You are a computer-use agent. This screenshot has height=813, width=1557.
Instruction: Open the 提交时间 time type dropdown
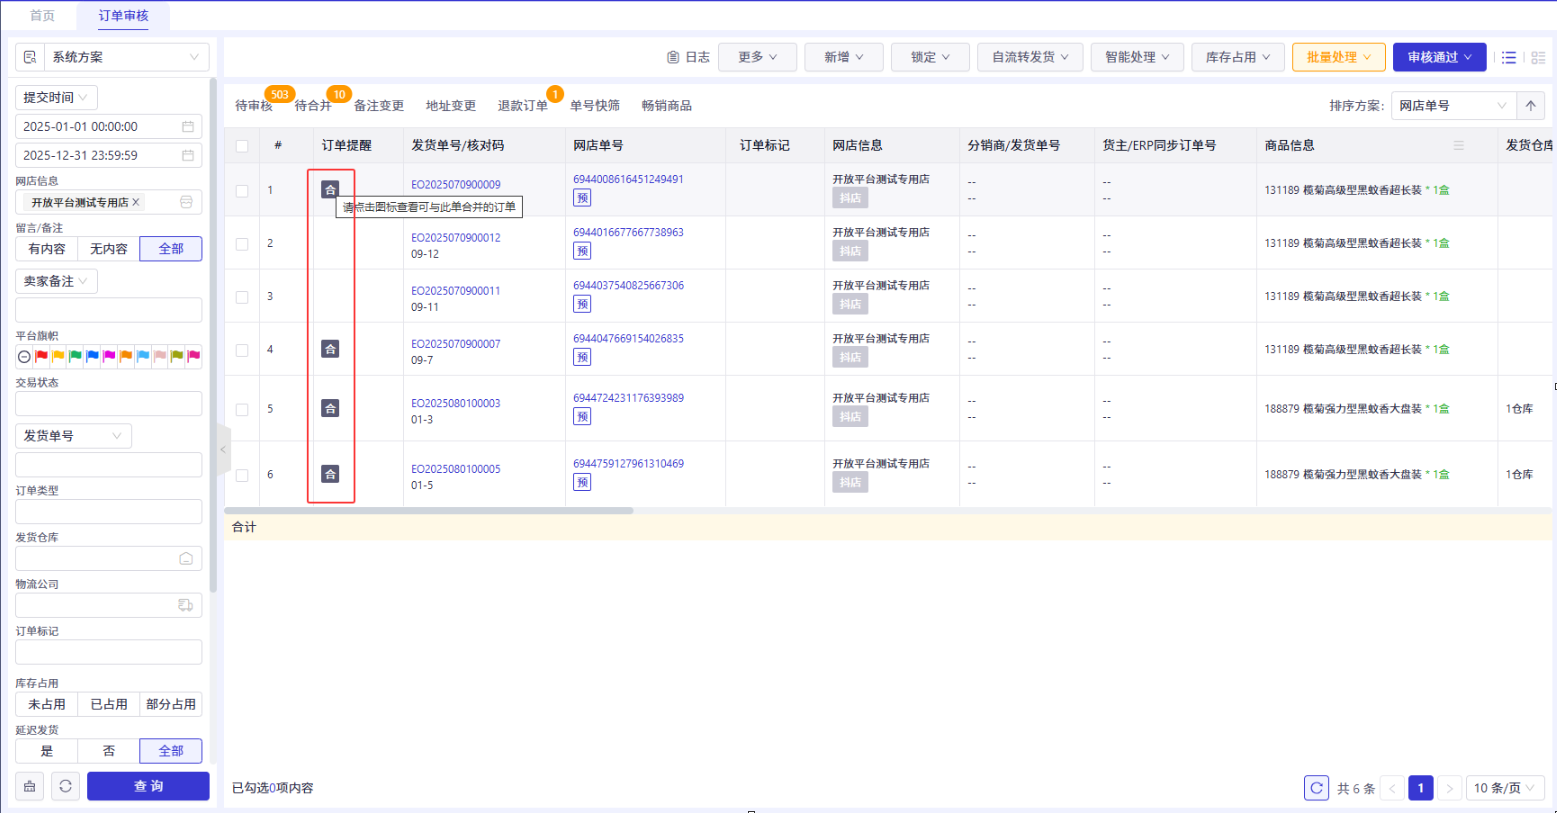point(56,97)
